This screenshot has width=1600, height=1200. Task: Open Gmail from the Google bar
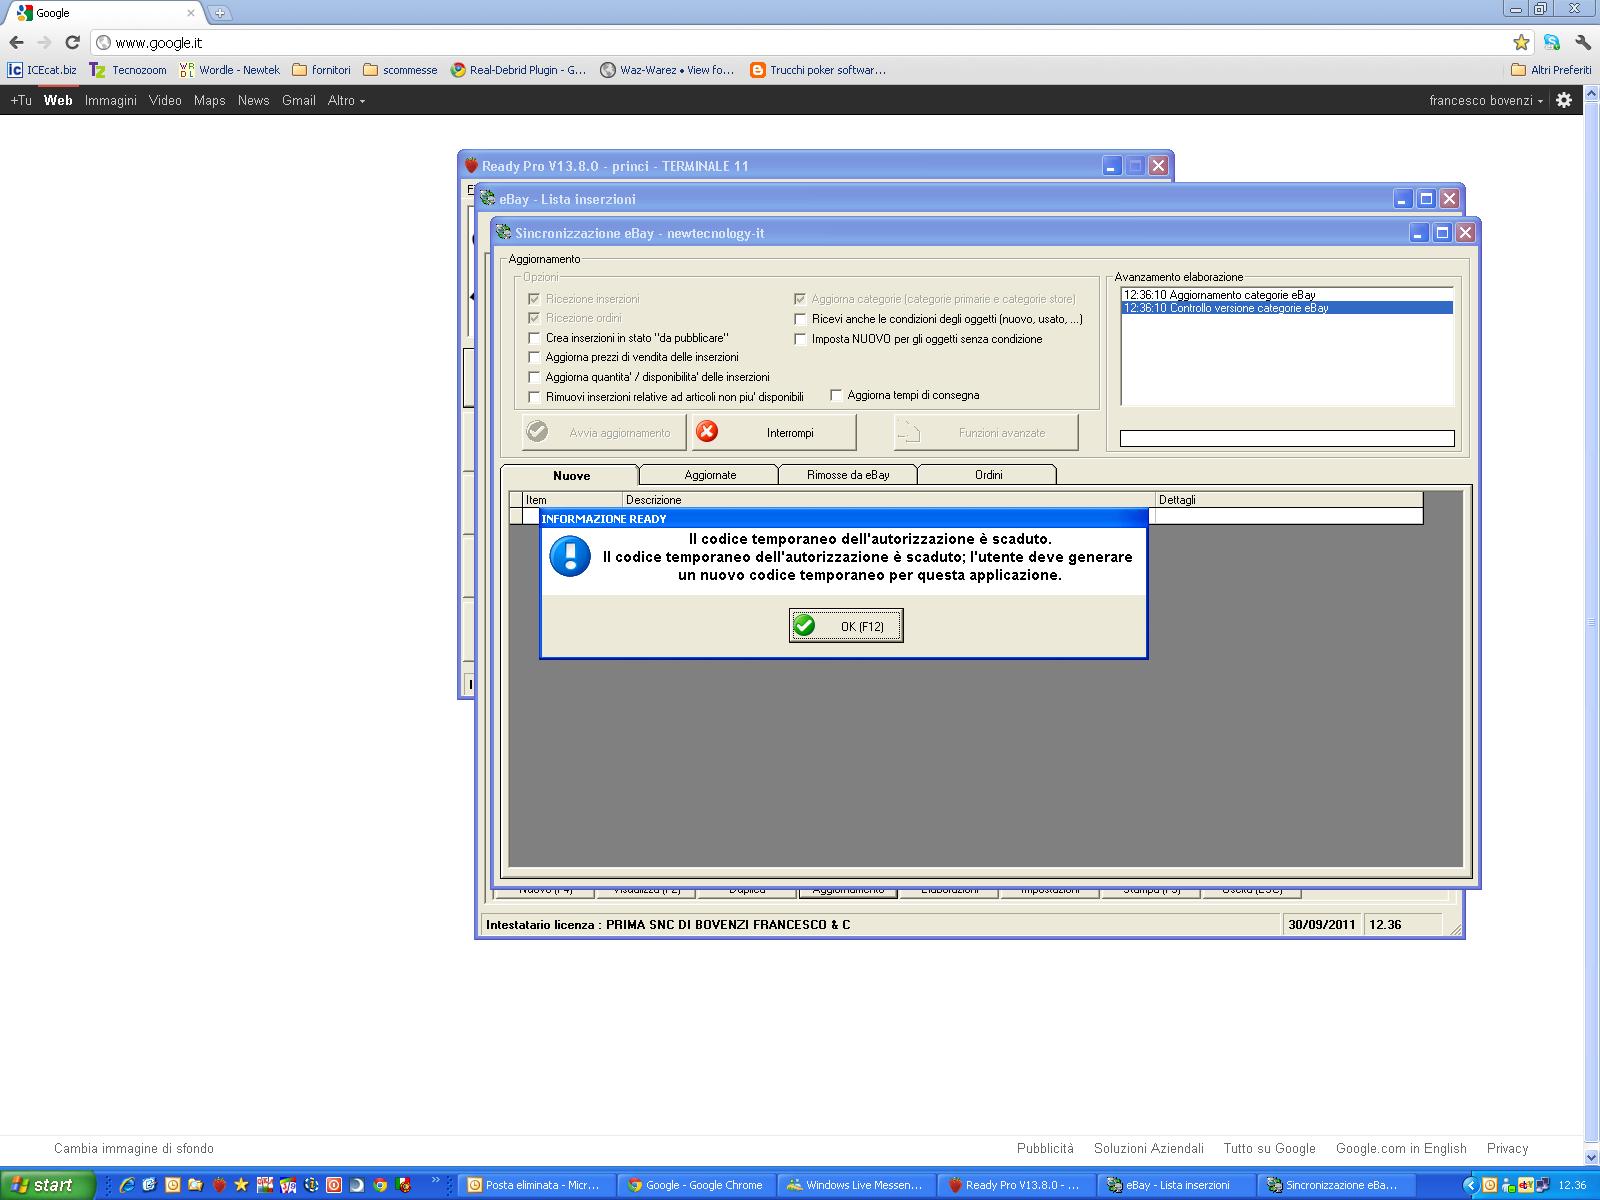(x=299, y=100)
